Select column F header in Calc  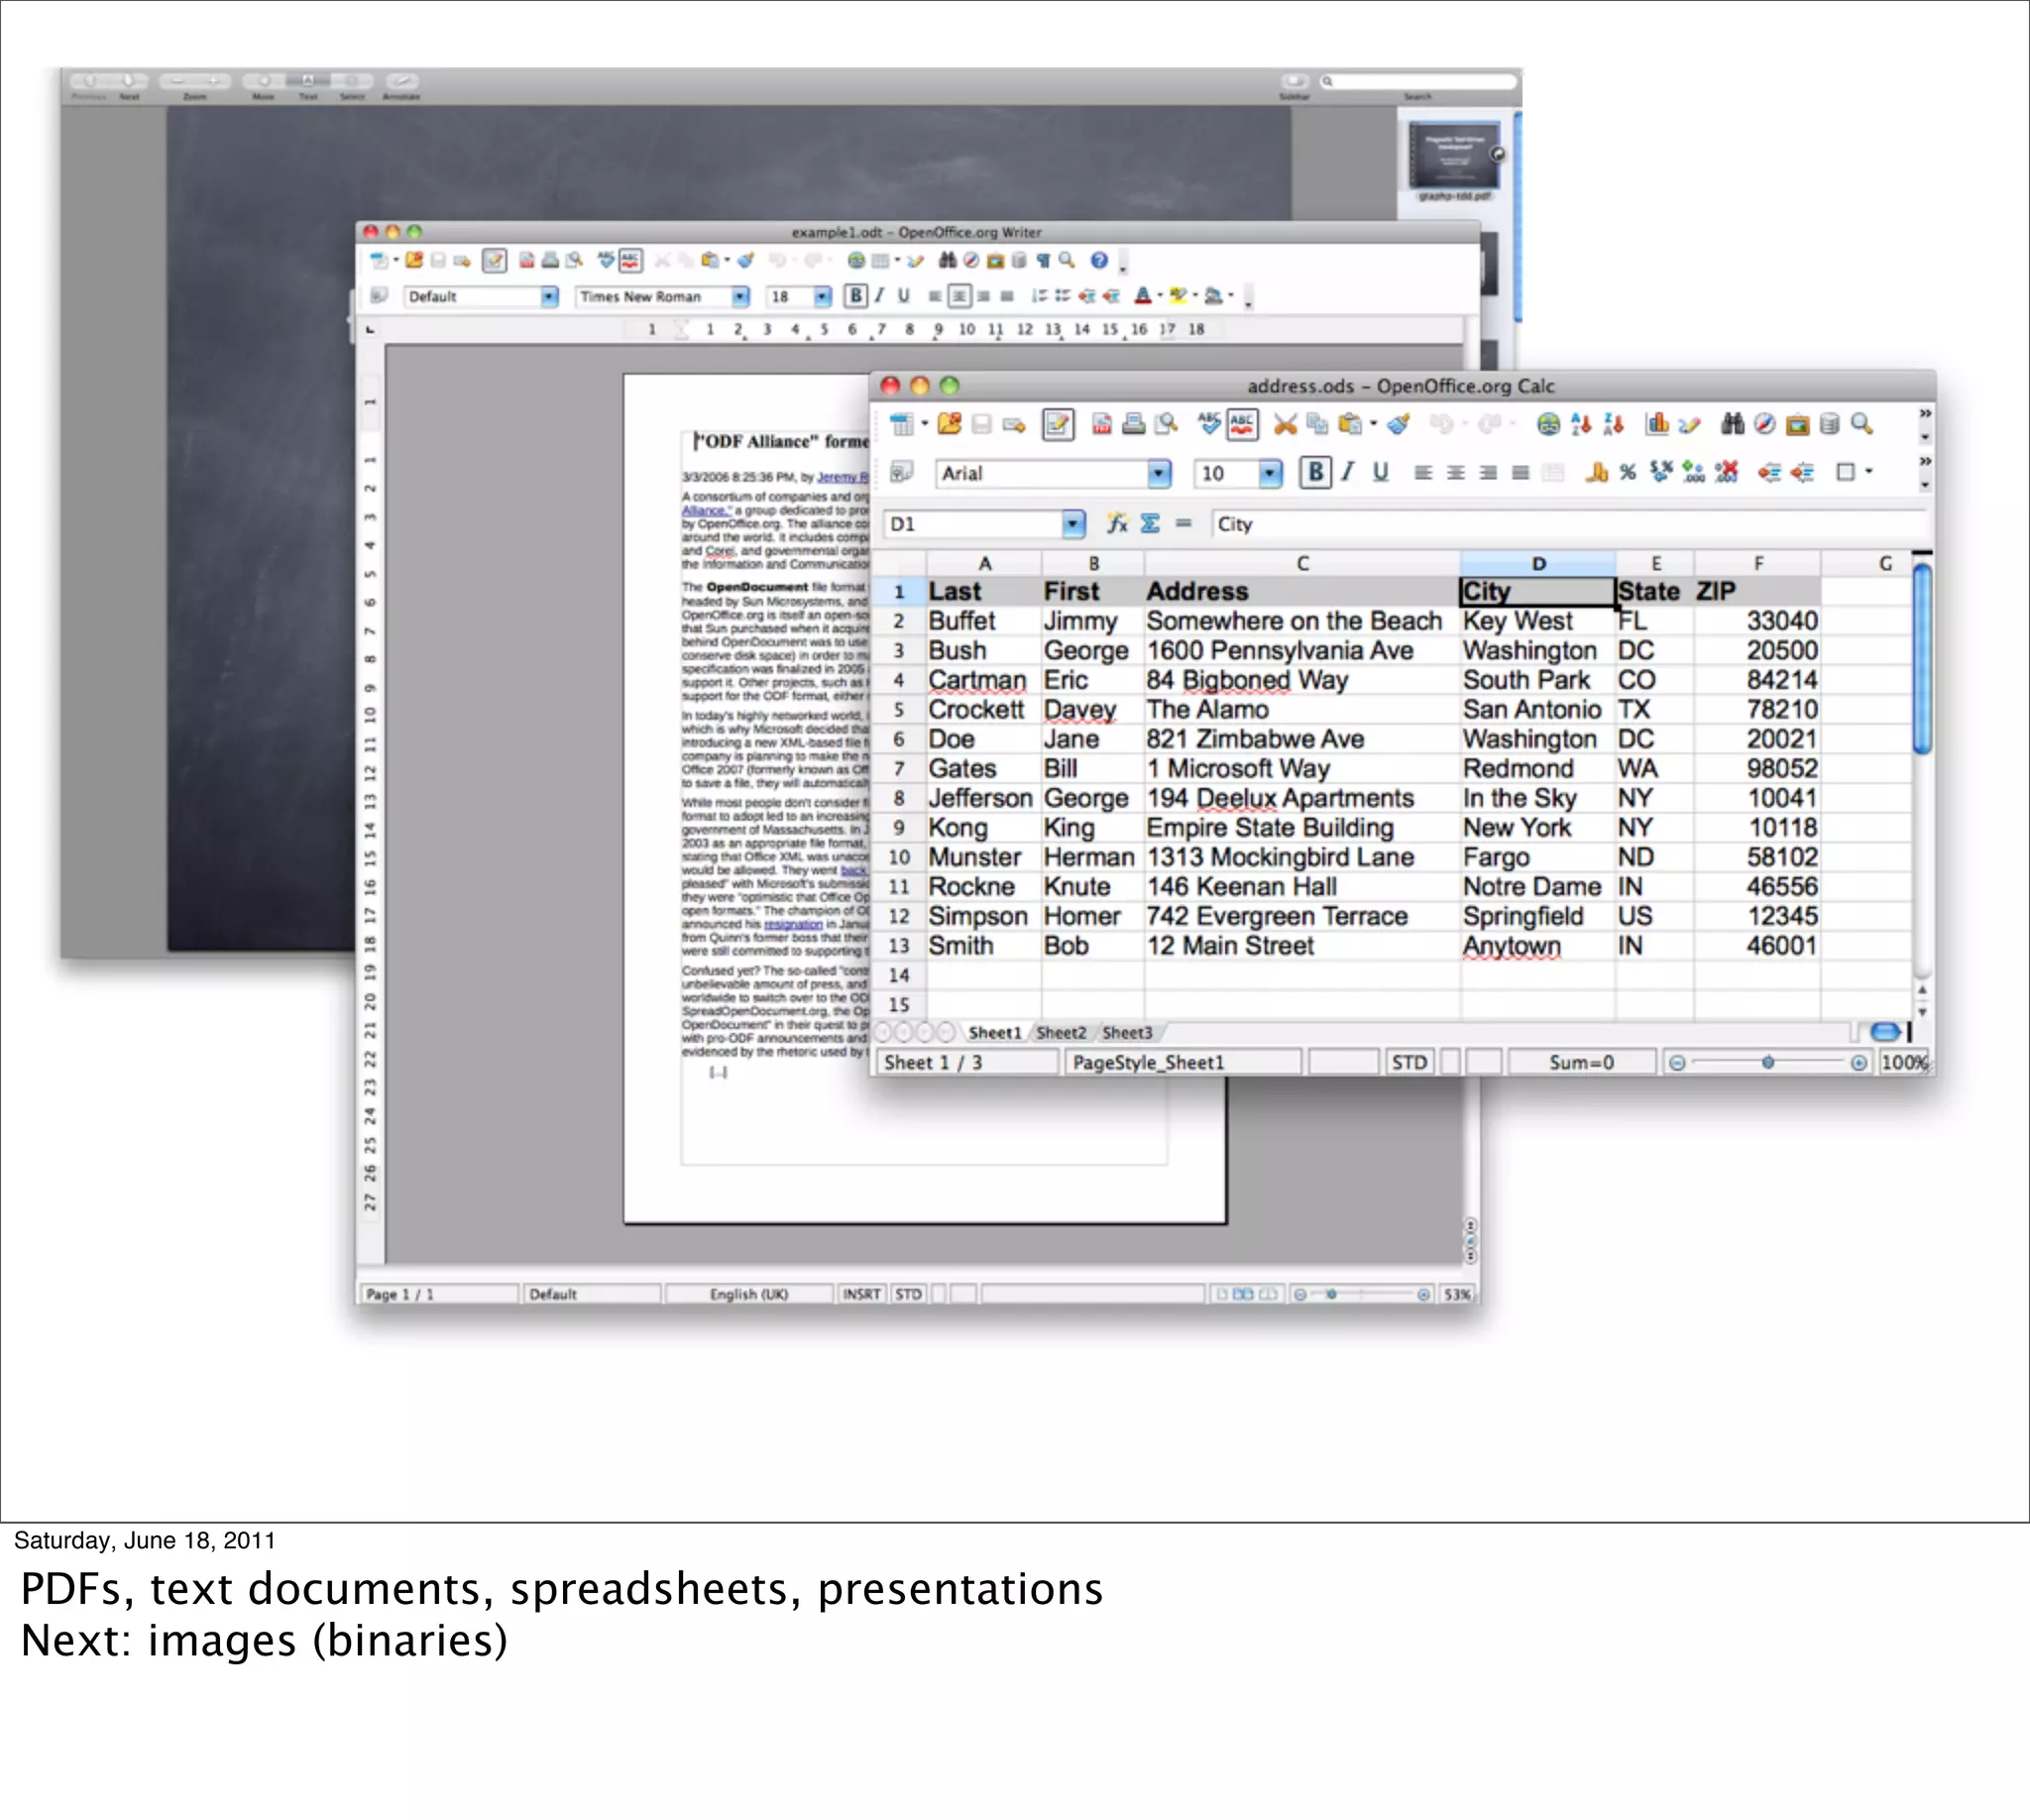click(1757, 563)
